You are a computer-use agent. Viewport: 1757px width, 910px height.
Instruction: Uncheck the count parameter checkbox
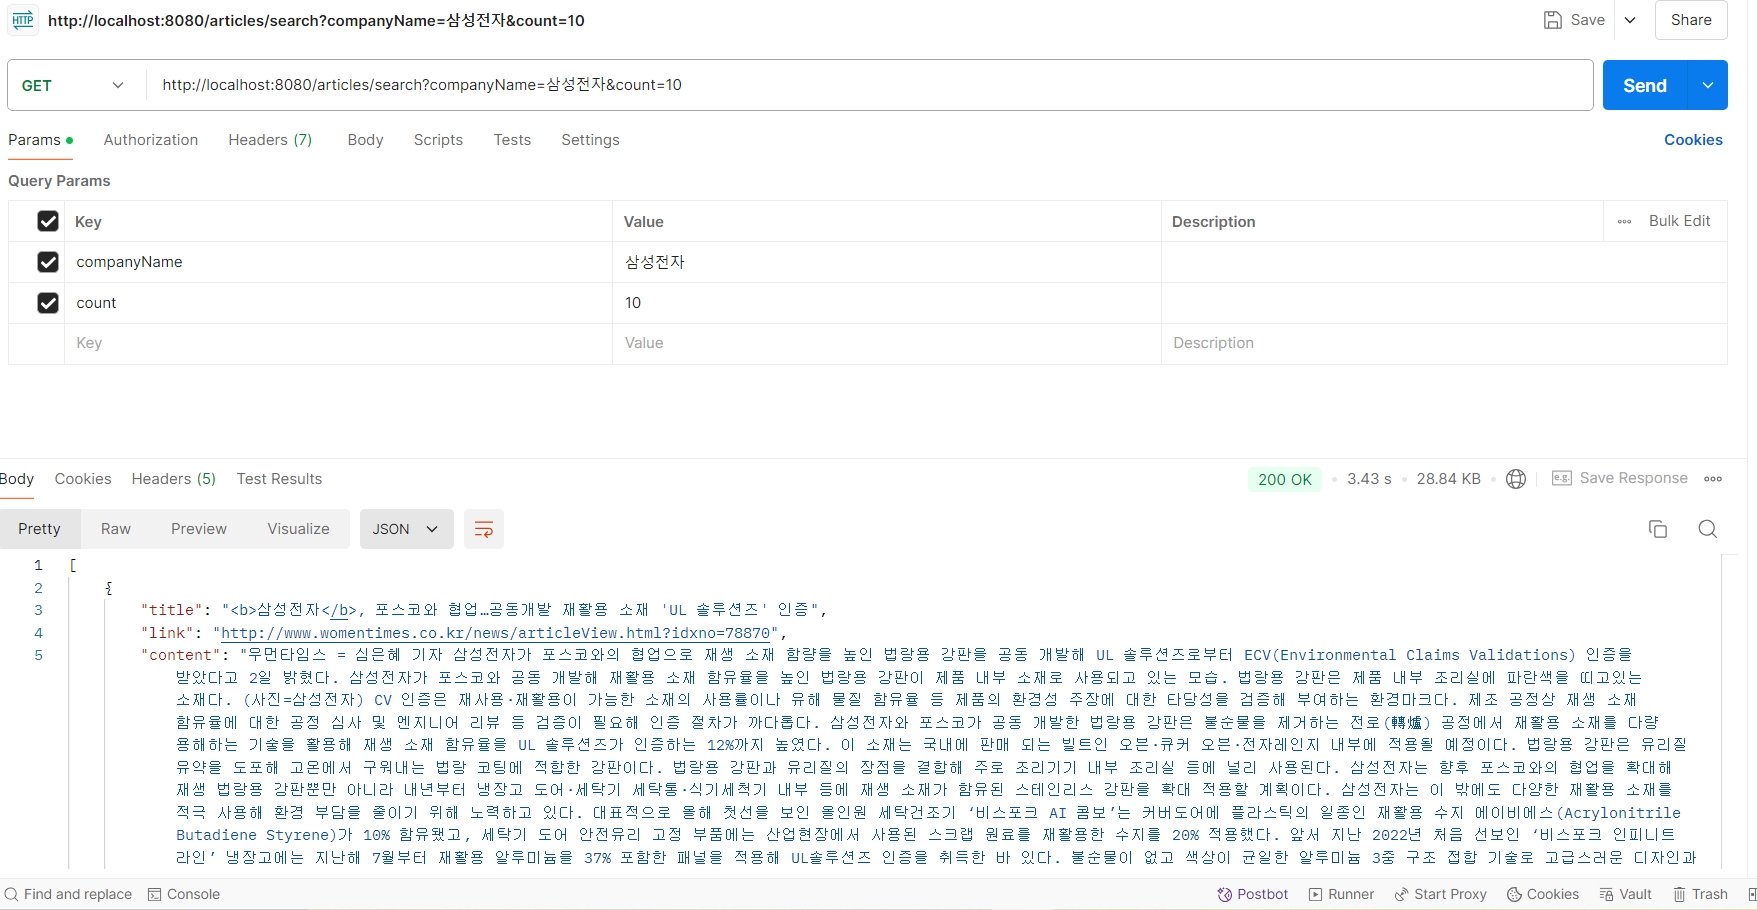coord(48,303)
